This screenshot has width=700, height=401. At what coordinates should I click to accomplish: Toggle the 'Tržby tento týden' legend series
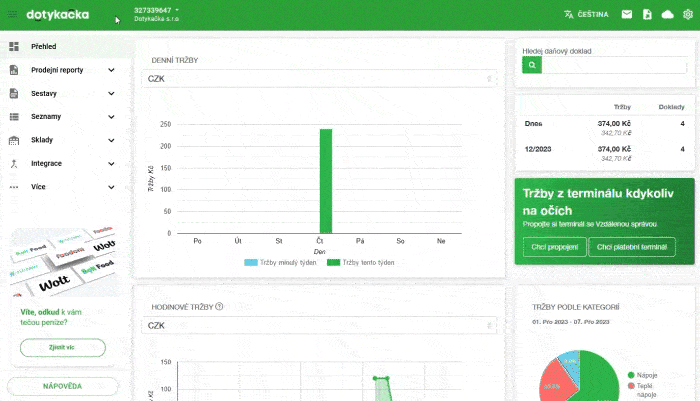(x=362, y=262)
